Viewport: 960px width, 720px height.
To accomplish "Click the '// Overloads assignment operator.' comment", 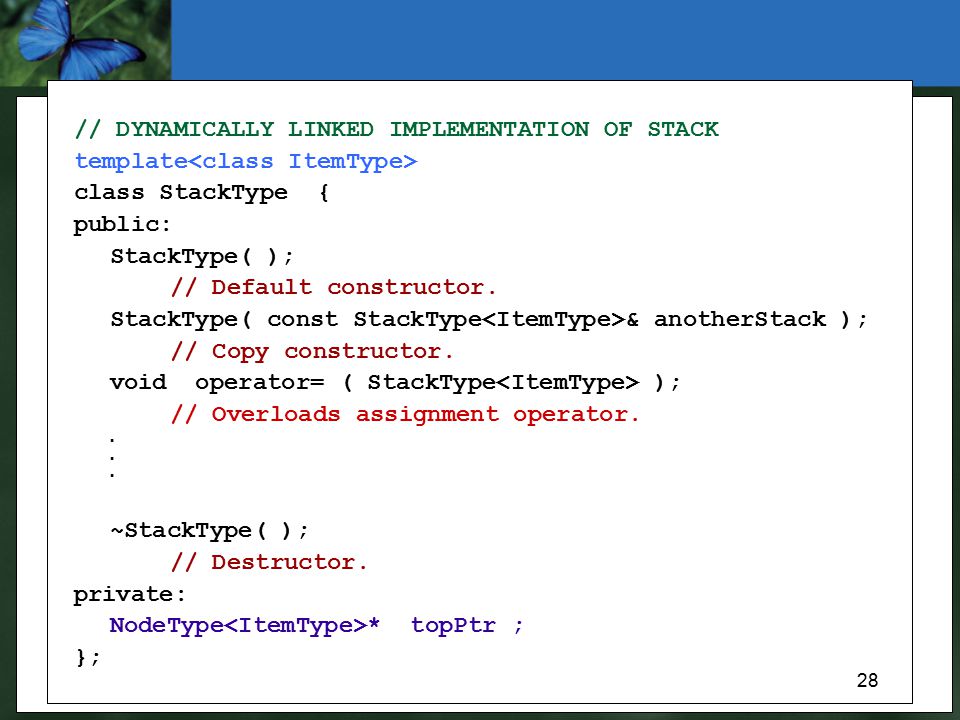I will click(405, 414).
